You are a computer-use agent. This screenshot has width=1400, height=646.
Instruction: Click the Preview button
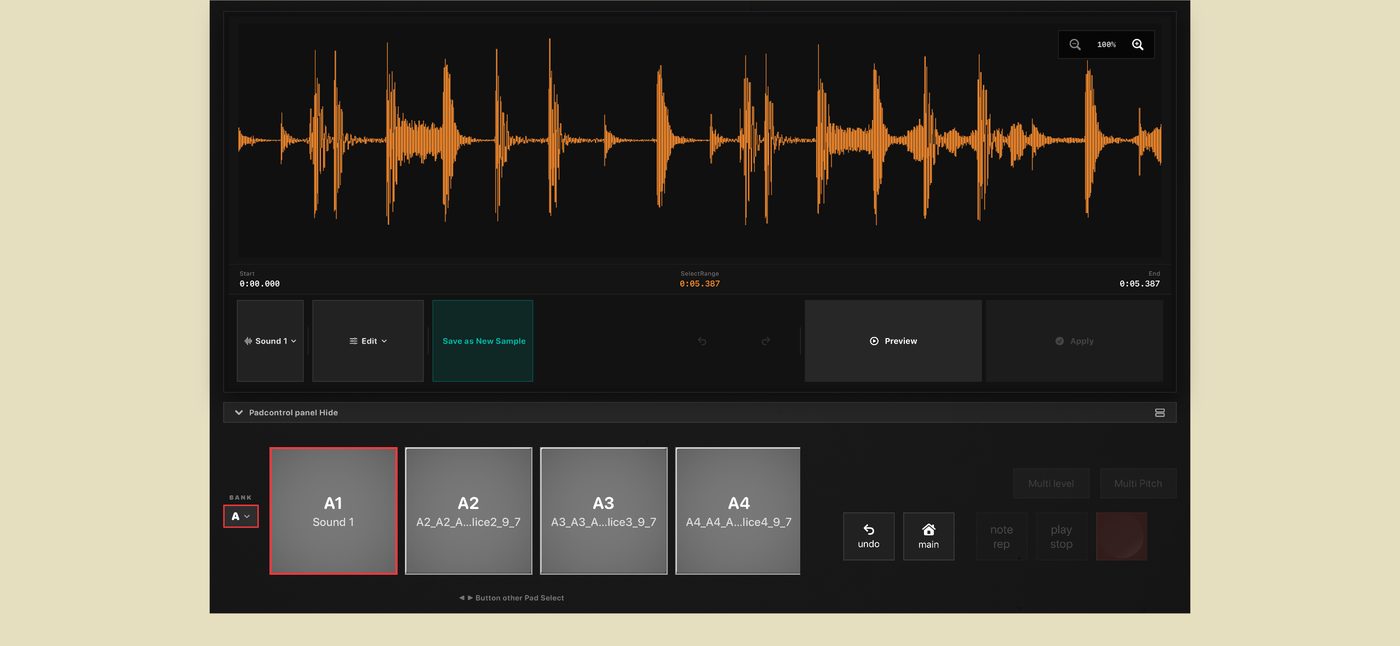893,341
